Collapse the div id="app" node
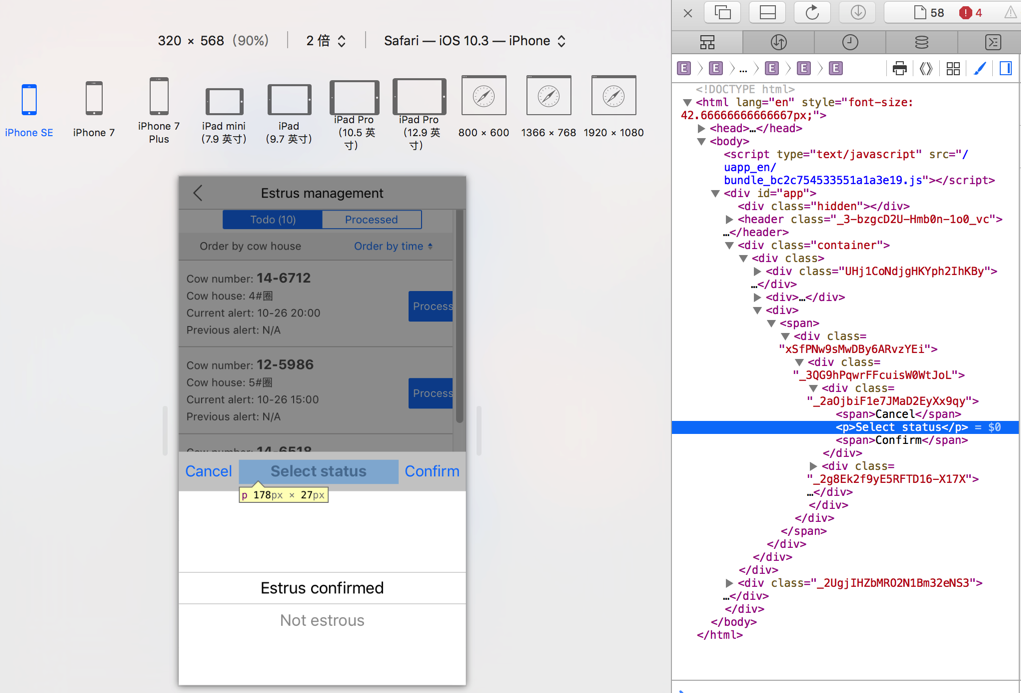 pos(715,193)
